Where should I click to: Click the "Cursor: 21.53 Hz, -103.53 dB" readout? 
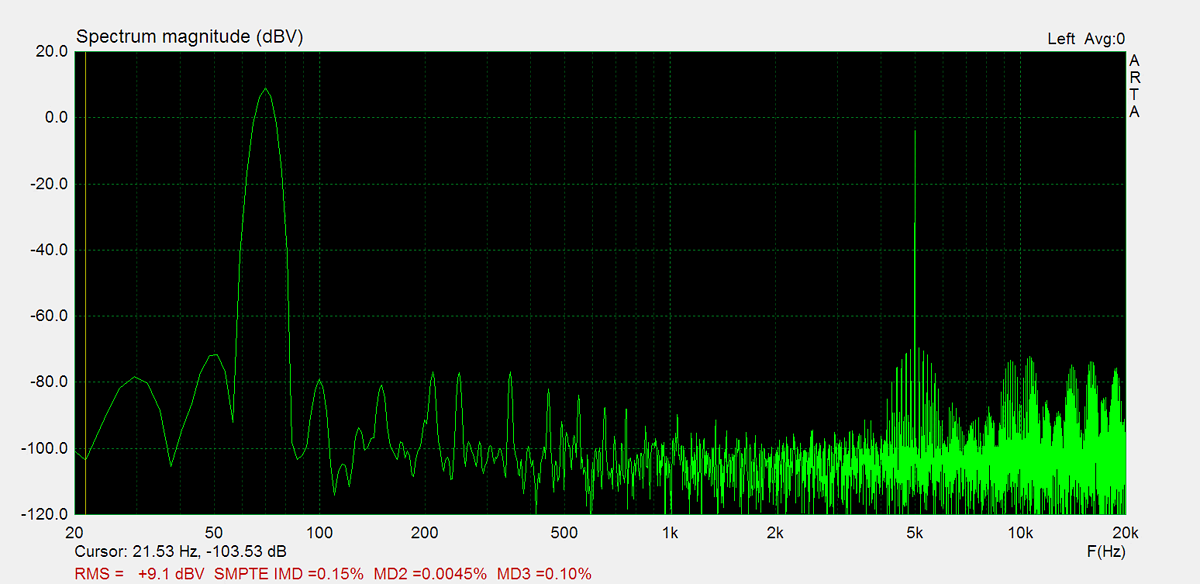click(x=181, y=552)
